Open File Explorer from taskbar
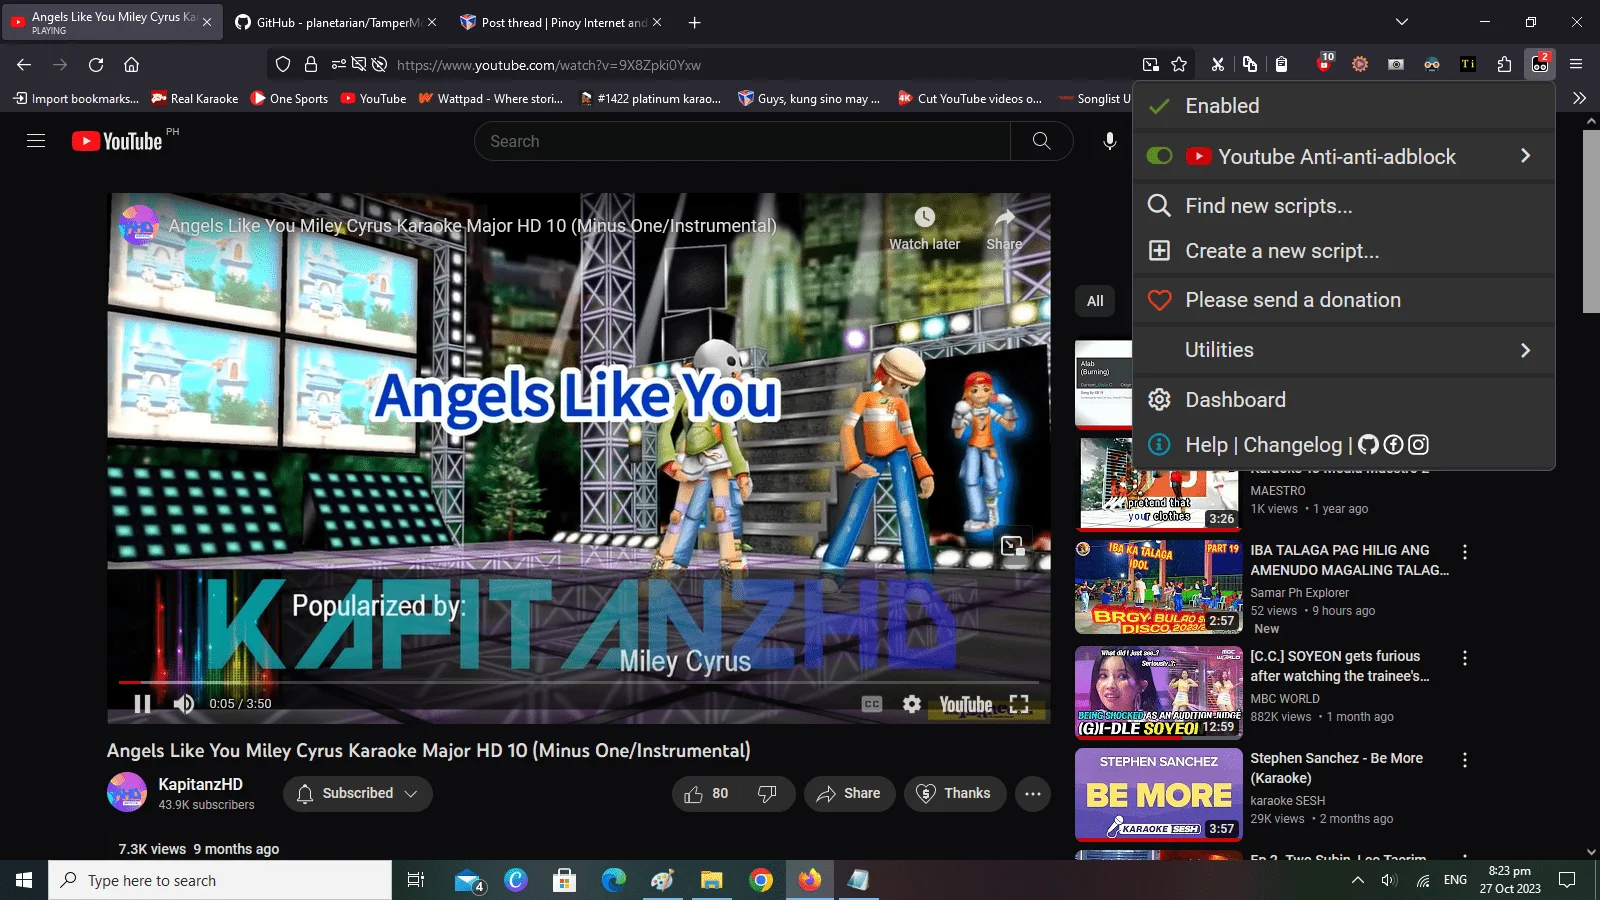 [x=711, y=880]
